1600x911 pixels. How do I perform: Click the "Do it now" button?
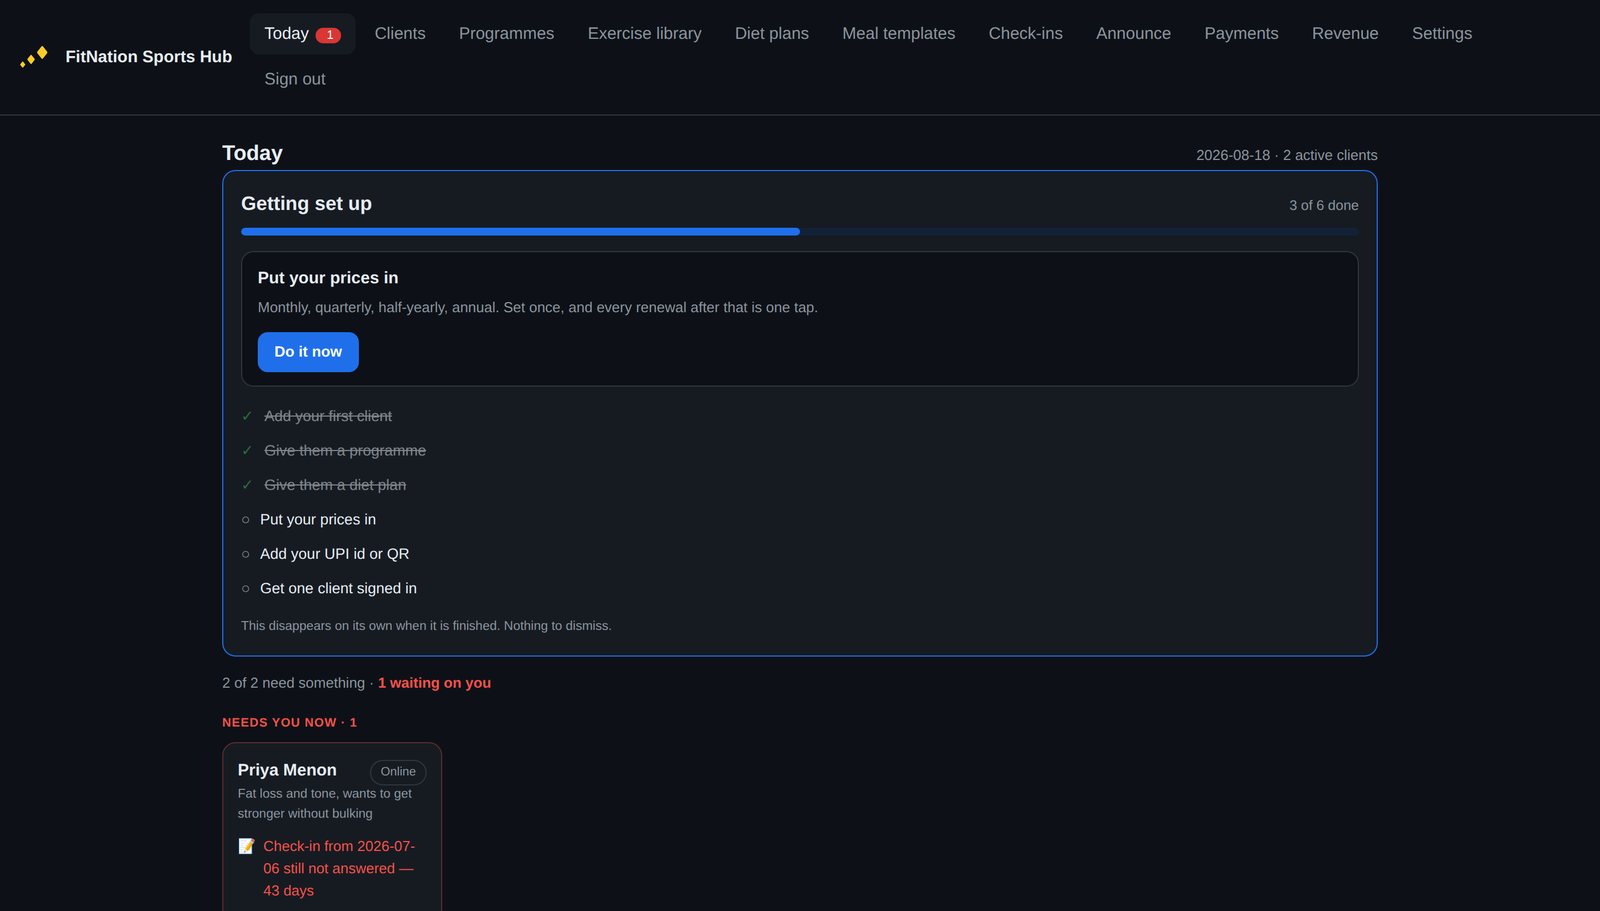click(x=308, y=352)
